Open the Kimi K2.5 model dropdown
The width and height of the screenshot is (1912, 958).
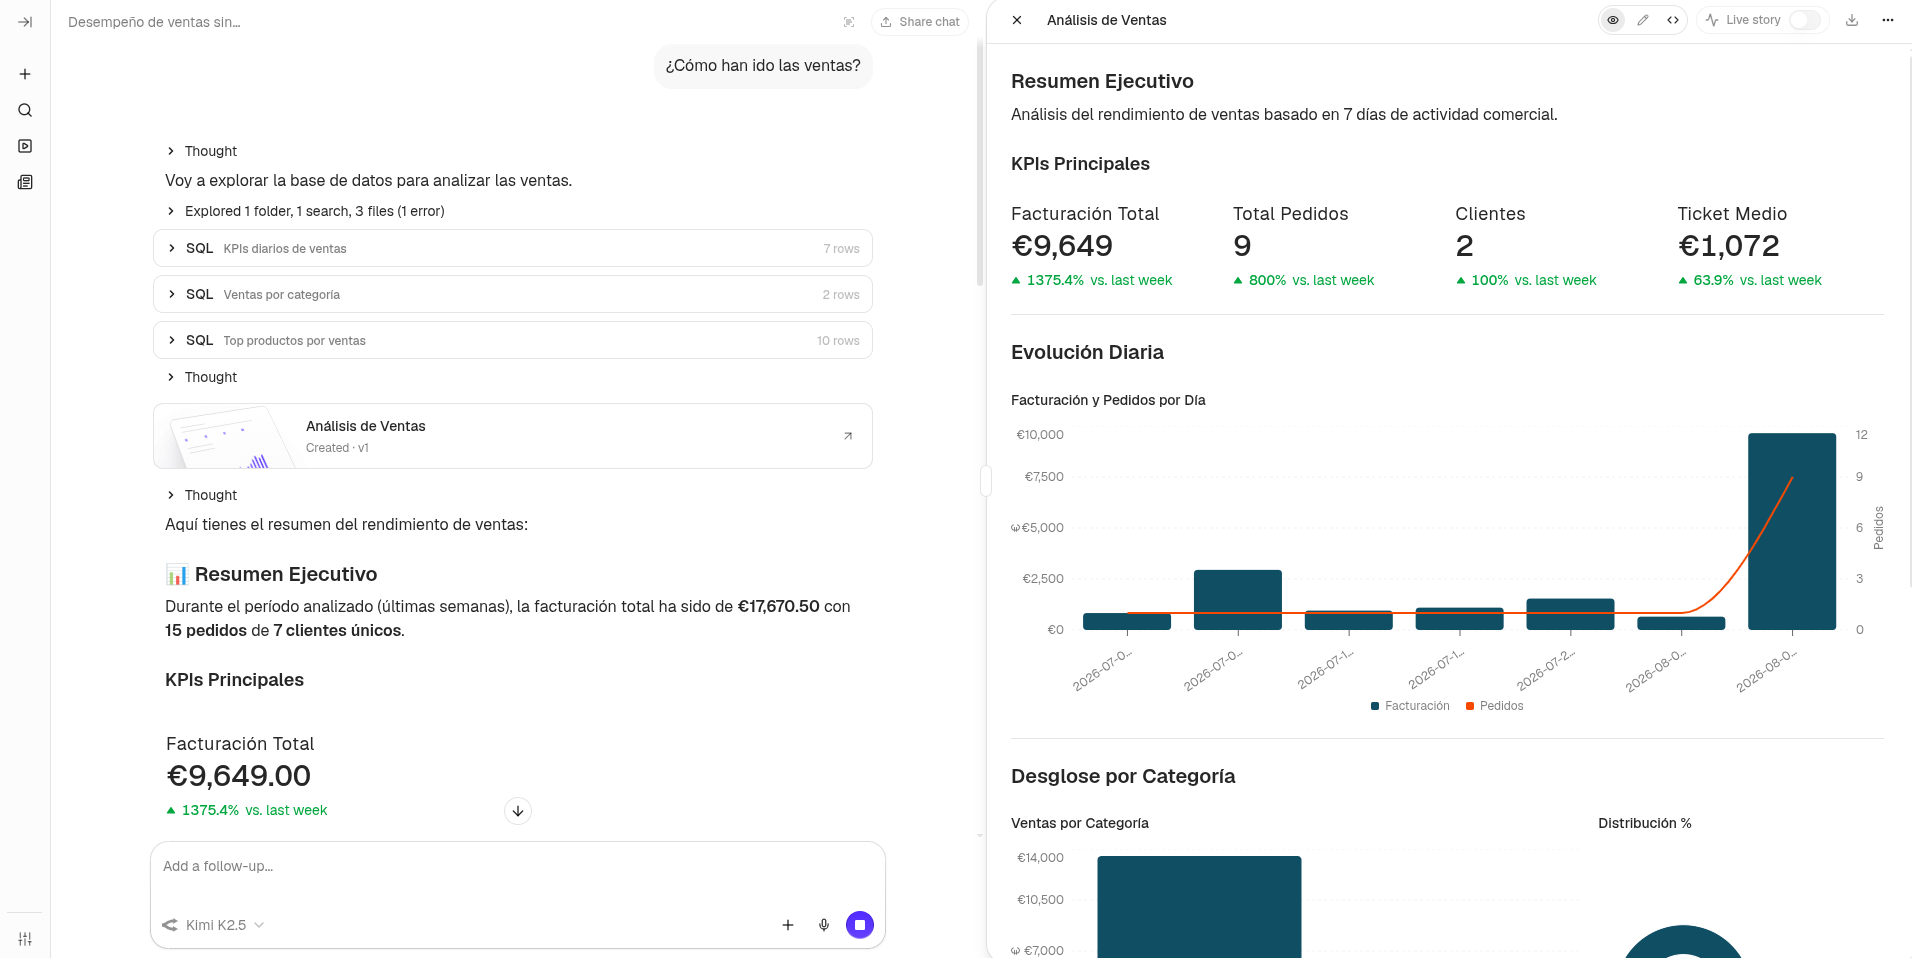tap(213, 925)
